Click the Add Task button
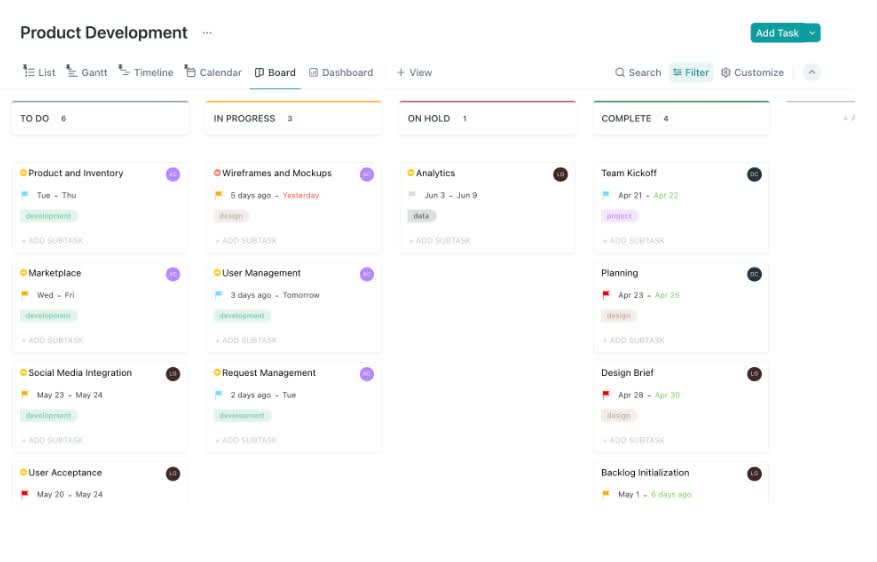The width and height of the screenshot is (877, 562). pyautogui.click(x=777, y=33)
